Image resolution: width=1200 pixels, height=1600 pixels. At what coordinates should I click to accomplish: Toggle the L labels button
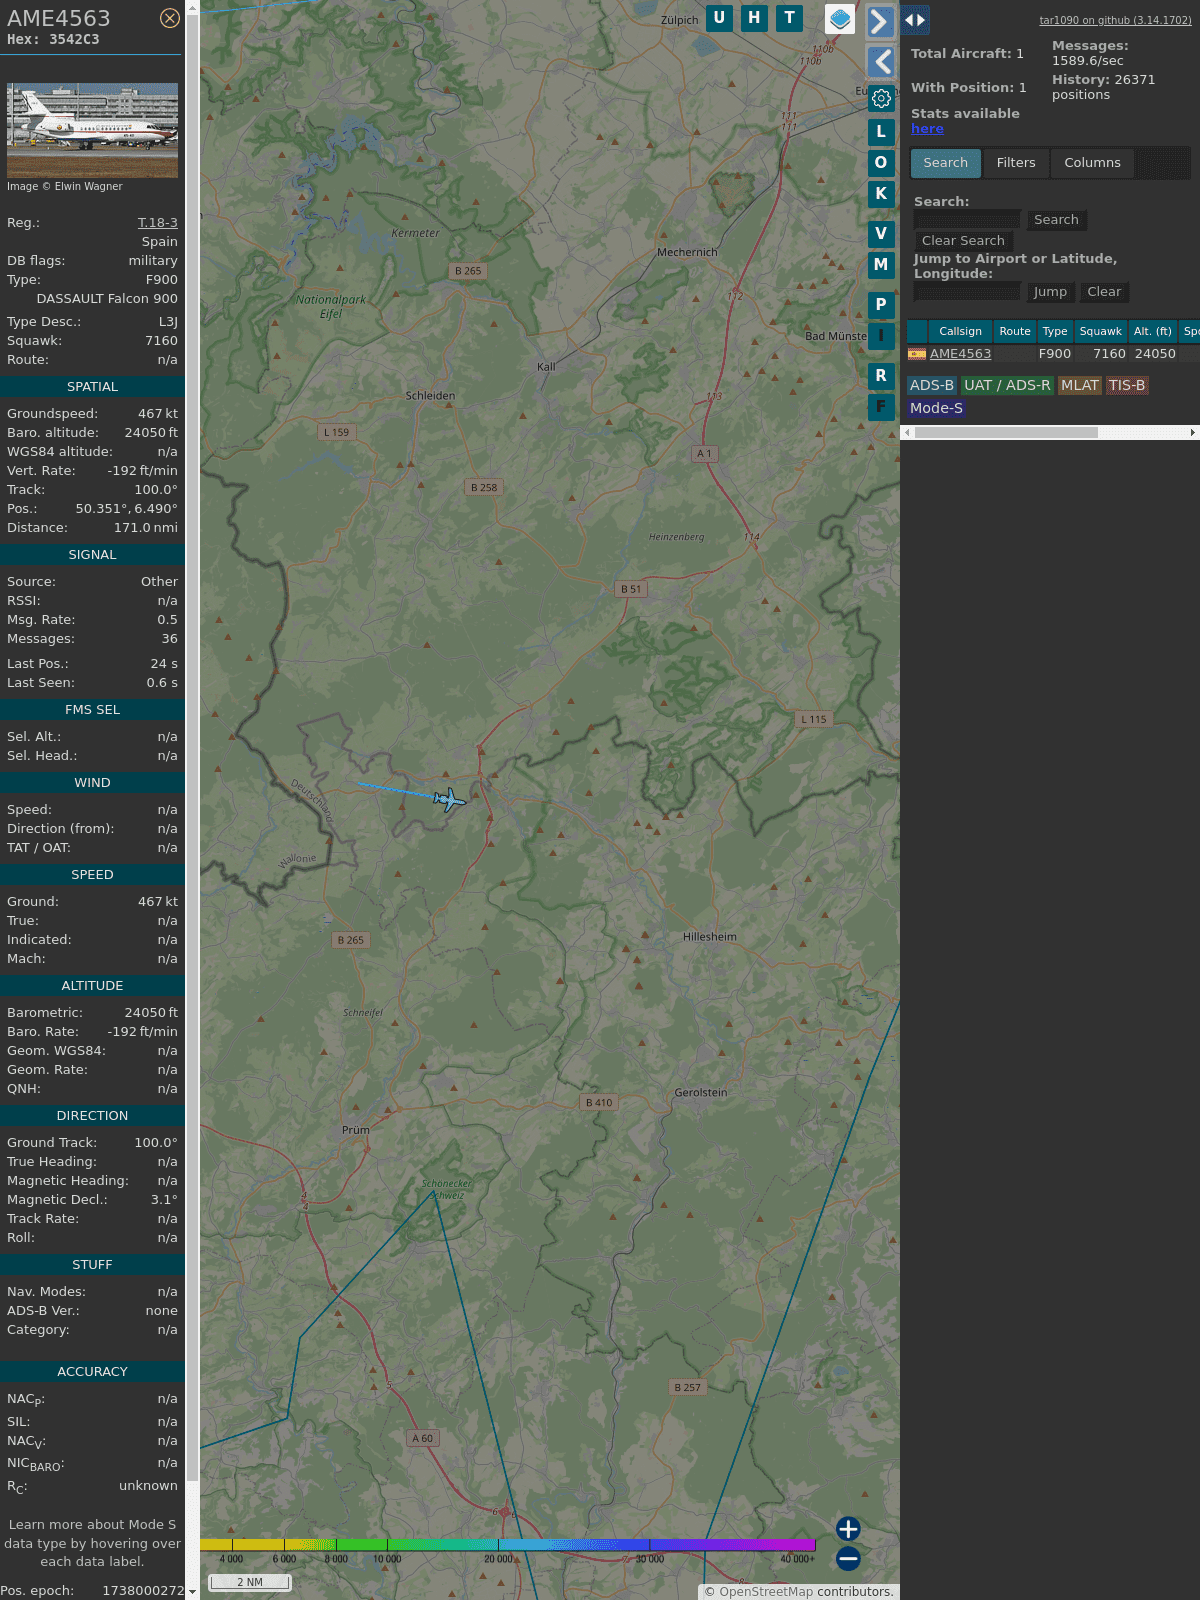(881, 132)
